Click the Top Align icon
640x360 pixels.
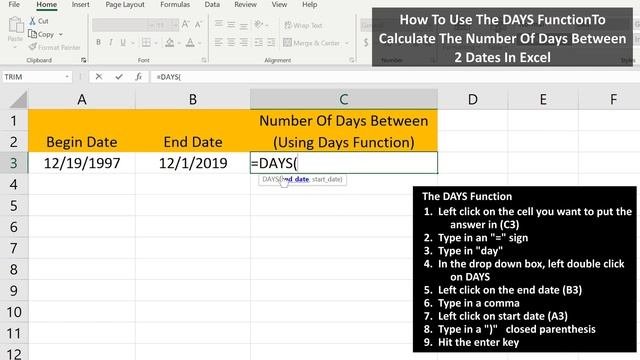219,24
